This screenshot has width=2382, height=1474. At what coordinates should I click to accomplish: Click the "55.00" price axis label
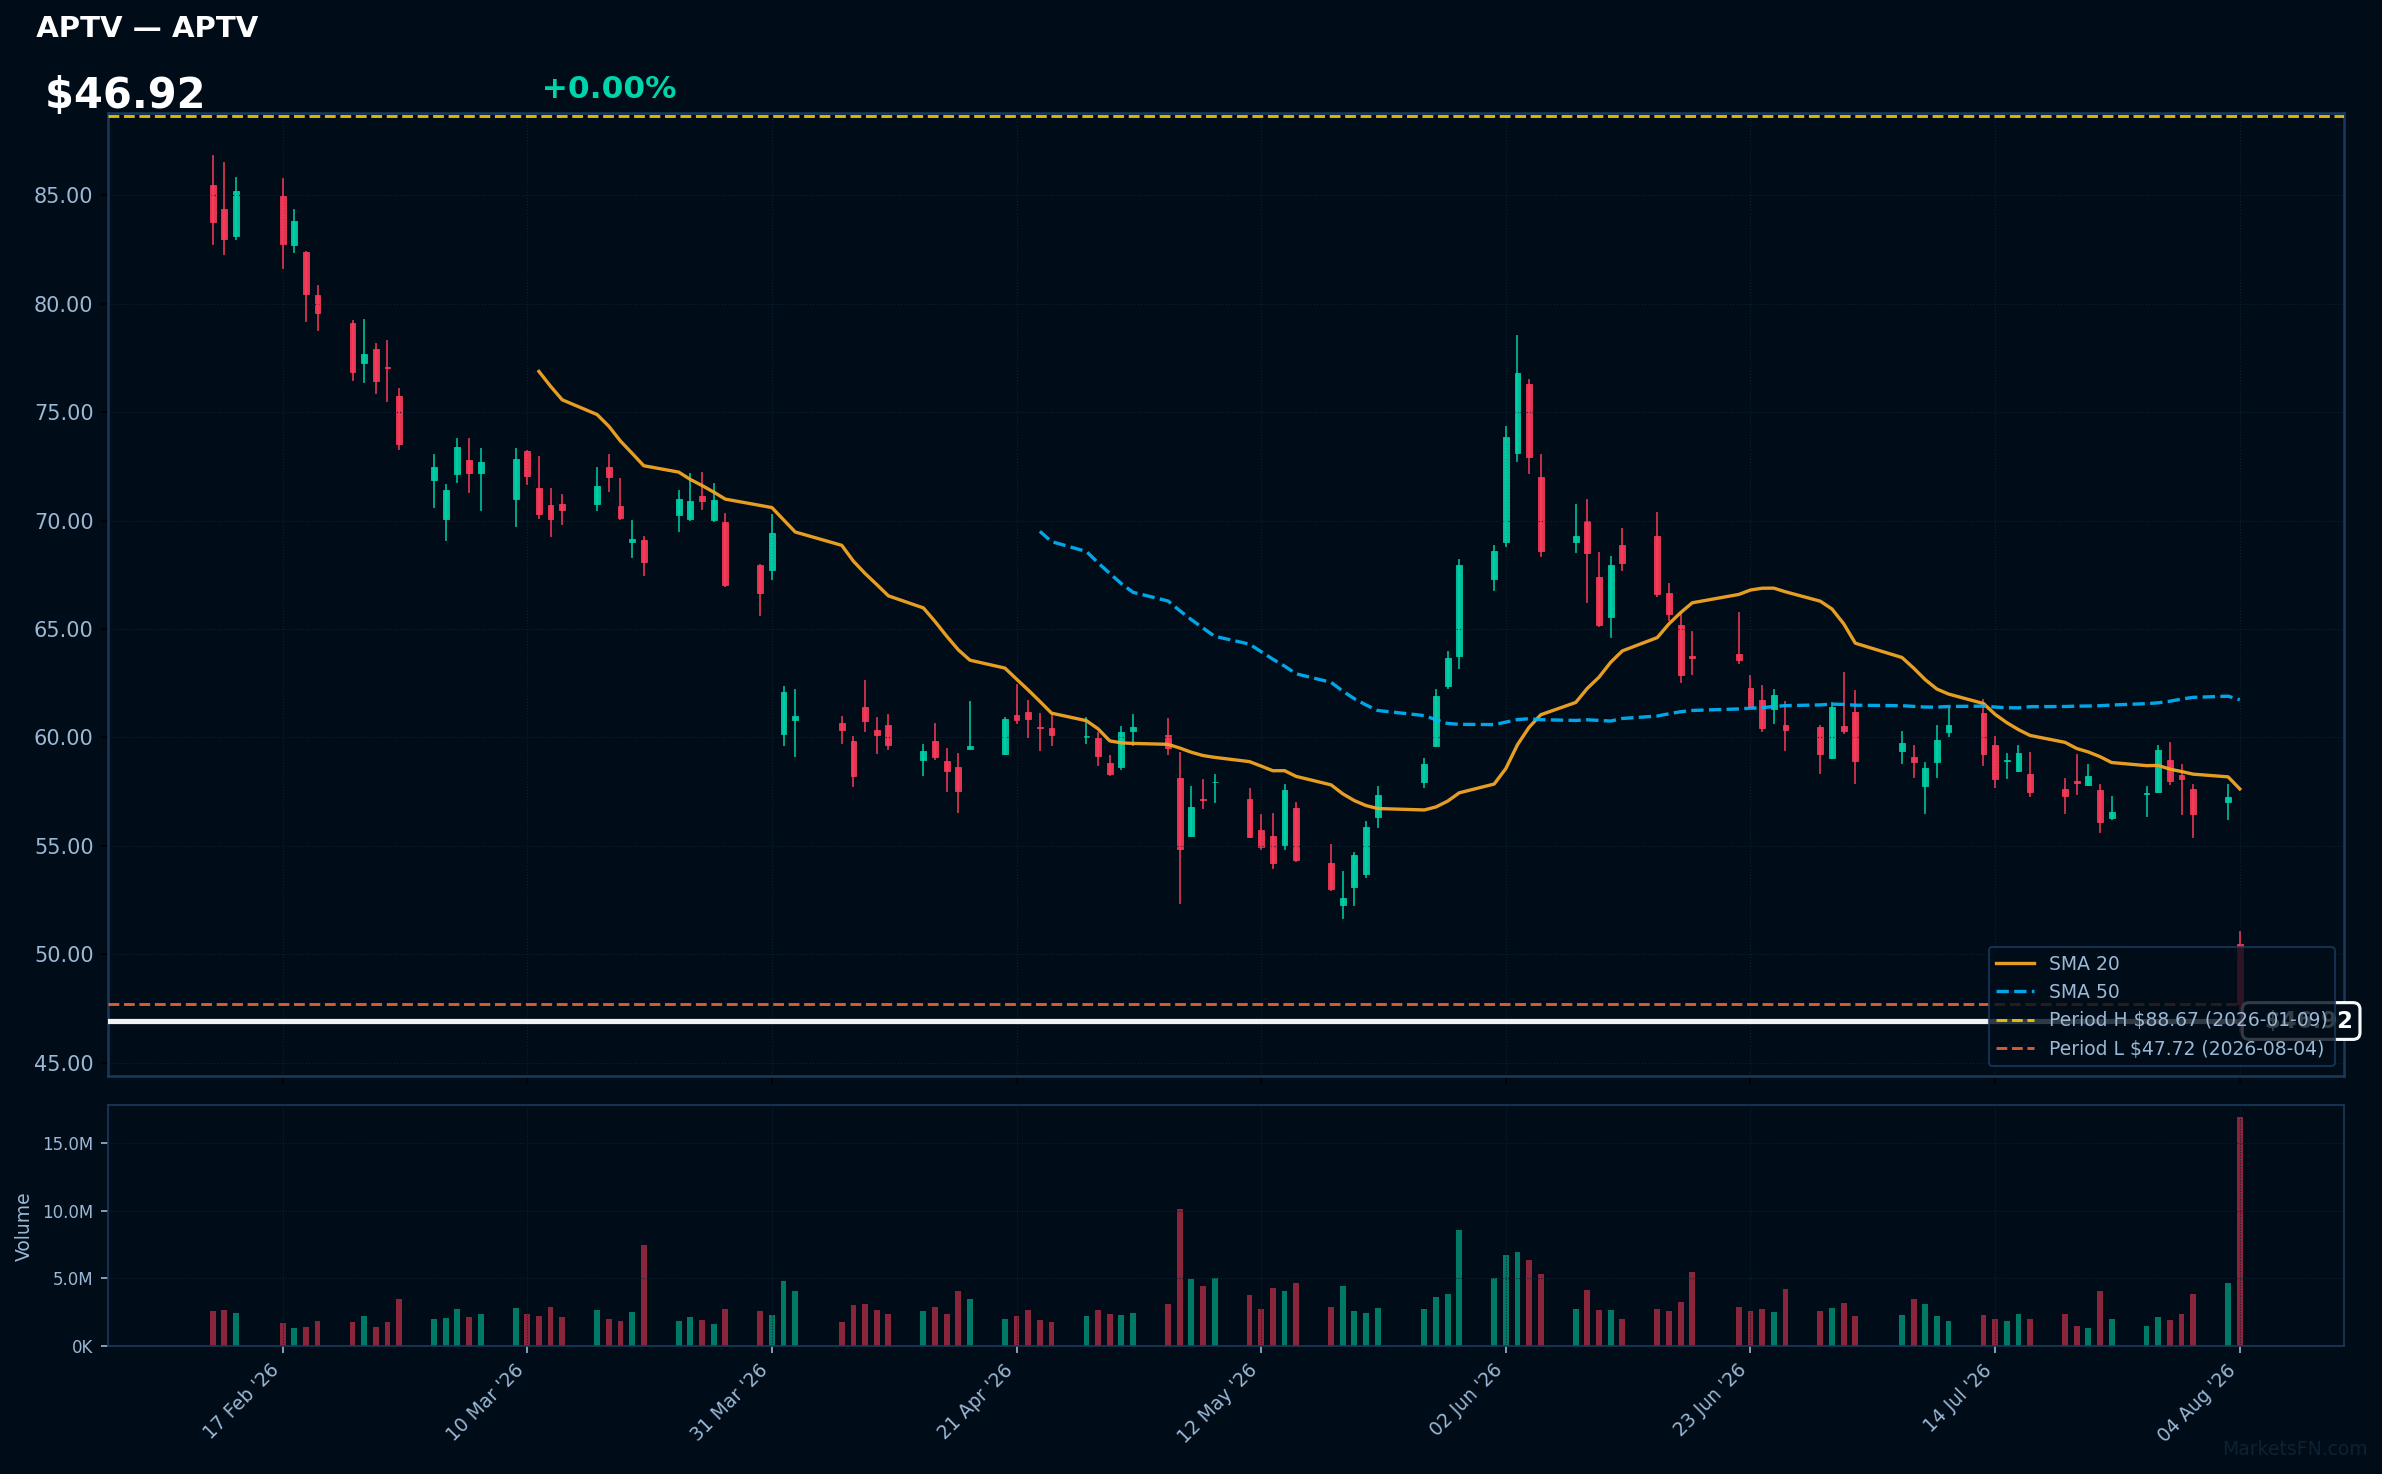pos(63,846)
